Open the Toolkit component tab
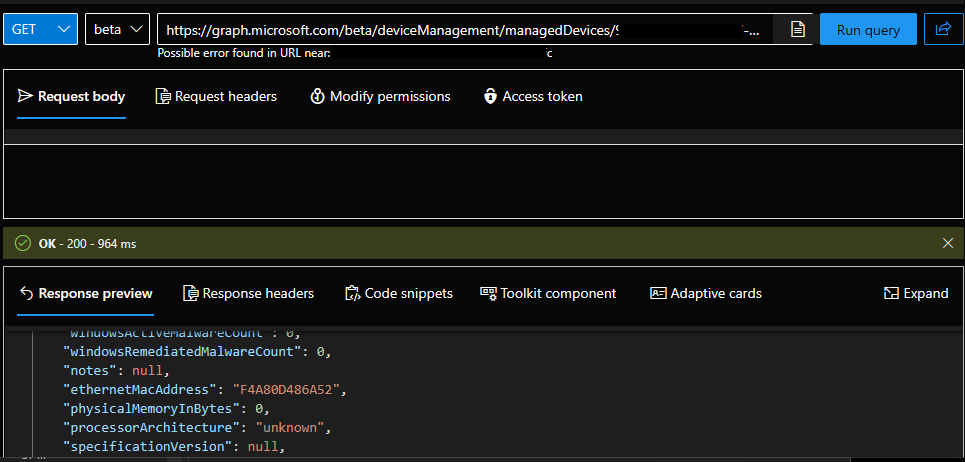Image resolution: width=965 pixels, height=462 pixels. (x=548, y=293)
